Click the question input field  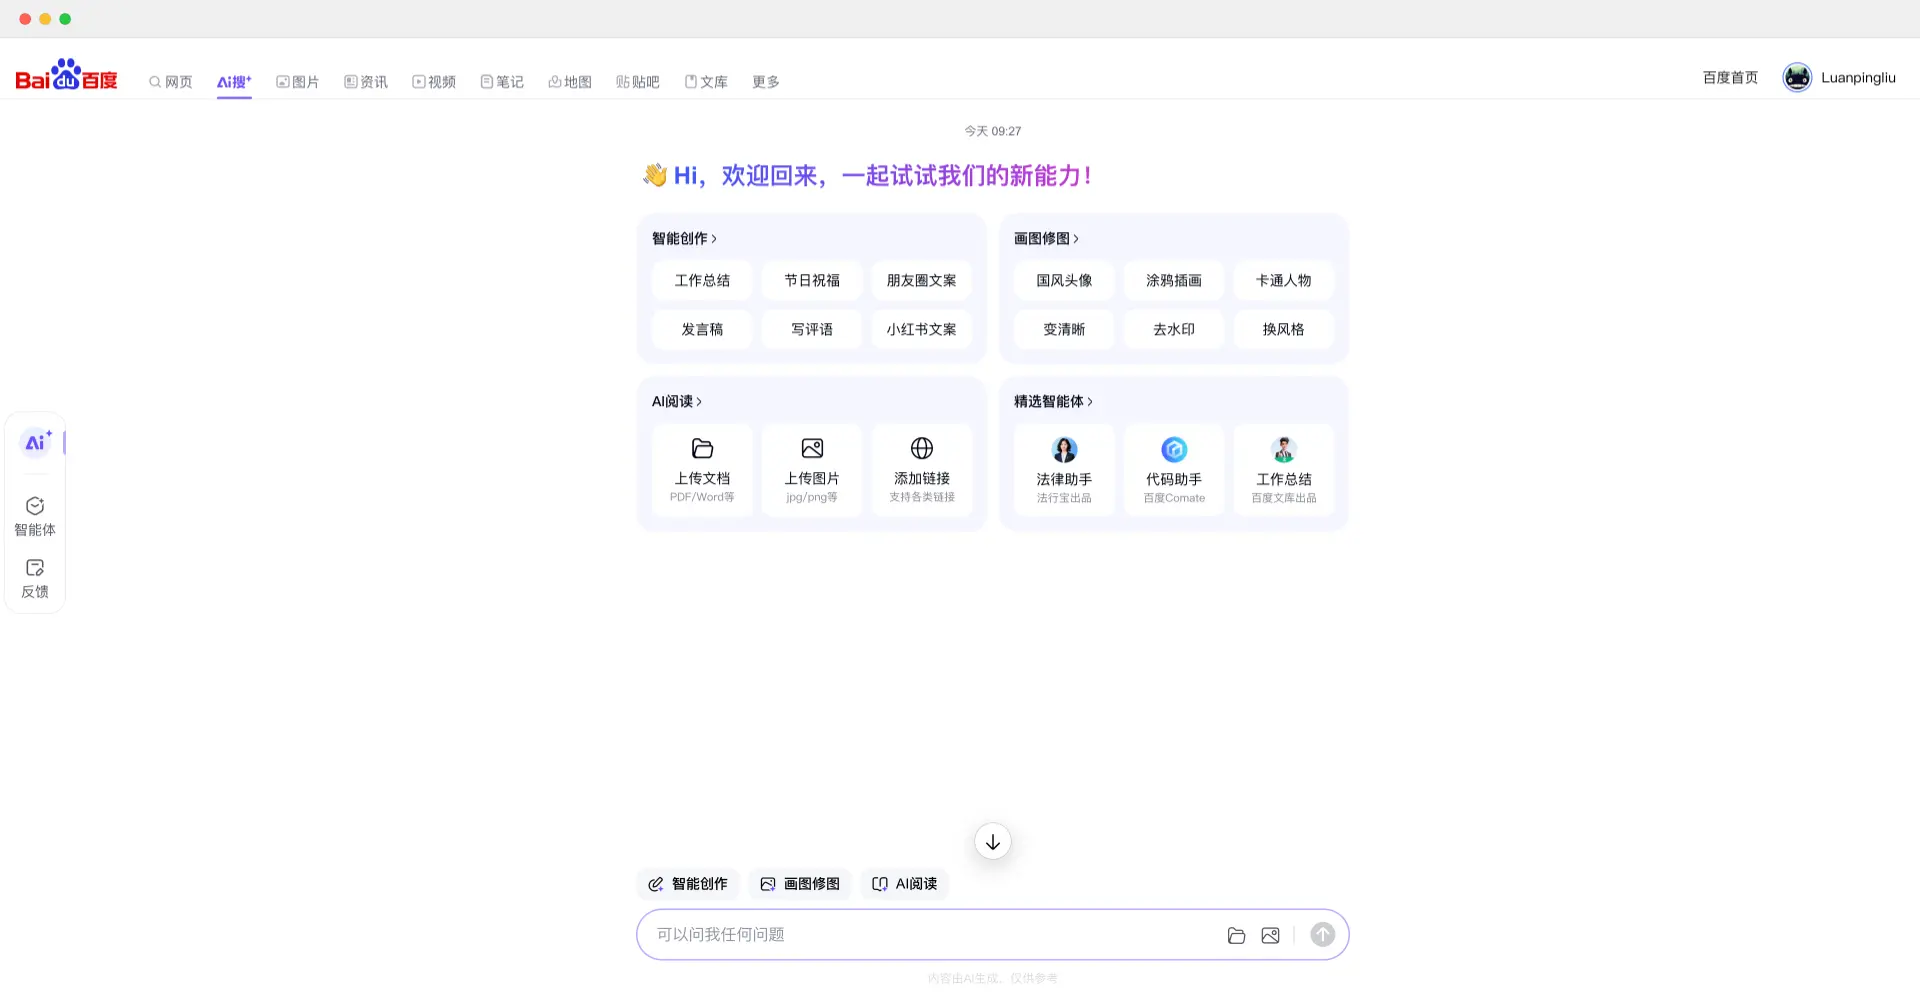coord(930,934)
